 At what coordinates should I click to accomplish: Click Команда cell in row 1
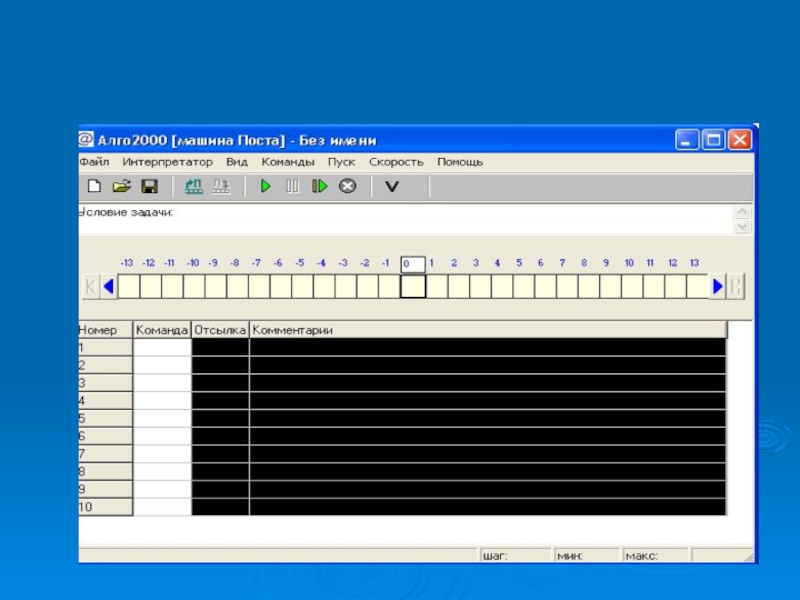click(x=162, y=347)
